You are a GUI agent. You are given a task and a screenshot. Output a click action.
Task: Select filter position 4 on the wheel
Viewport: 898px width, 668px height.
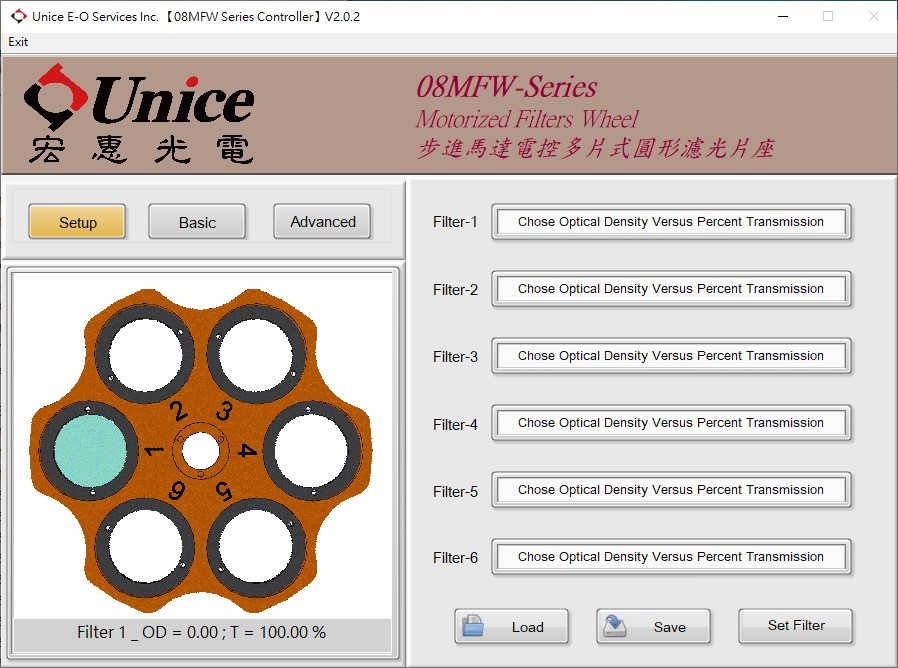click(x=311, y=451)
